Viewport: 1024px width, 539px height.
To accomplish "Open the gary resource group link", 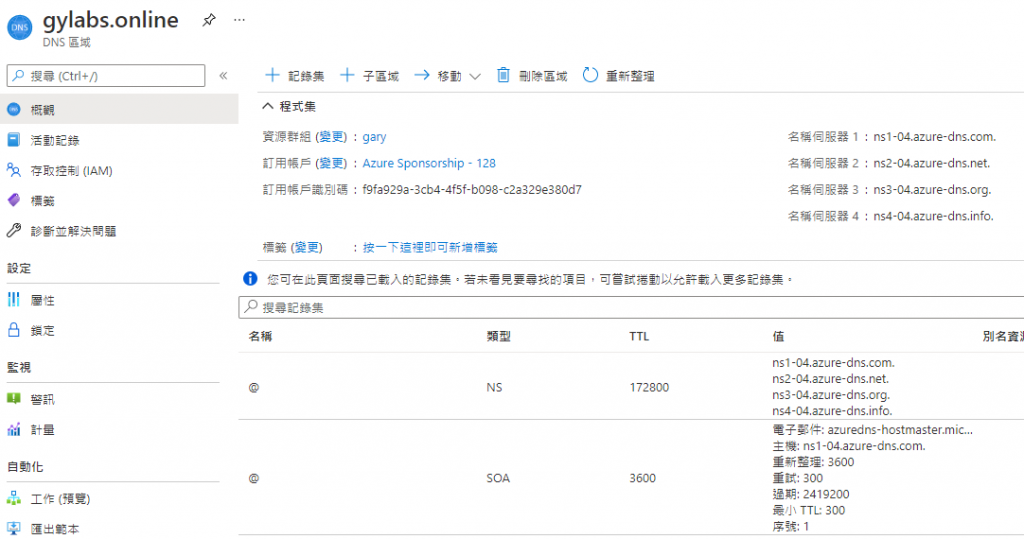I will [374, 137].
